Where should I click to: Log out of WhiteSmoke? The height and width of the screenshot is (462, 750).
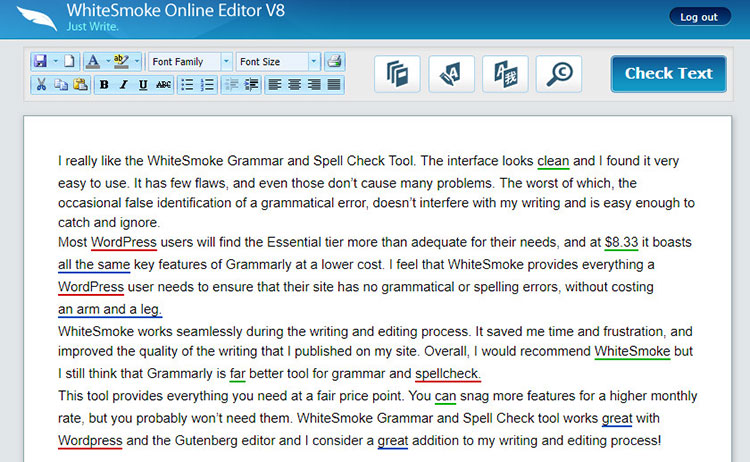699,17
